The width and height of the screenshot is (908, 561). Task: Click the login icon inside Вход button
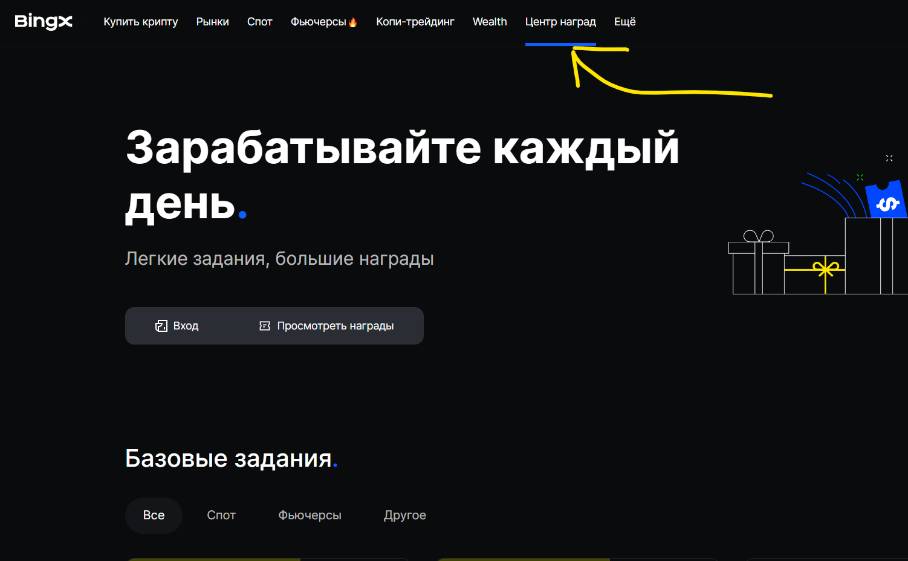(x=161, y=326)
